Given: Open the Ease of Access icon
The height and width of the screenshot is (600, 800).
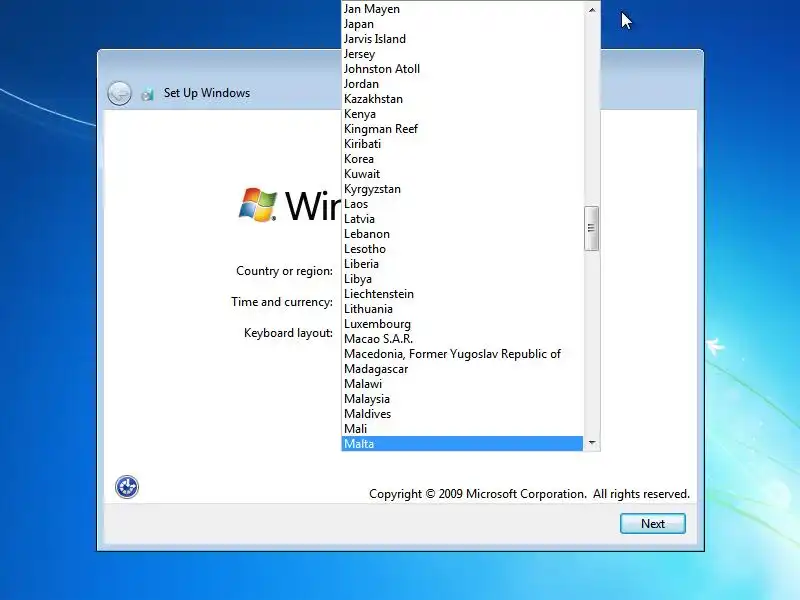Looking at the screenshot, I should 127,487.
